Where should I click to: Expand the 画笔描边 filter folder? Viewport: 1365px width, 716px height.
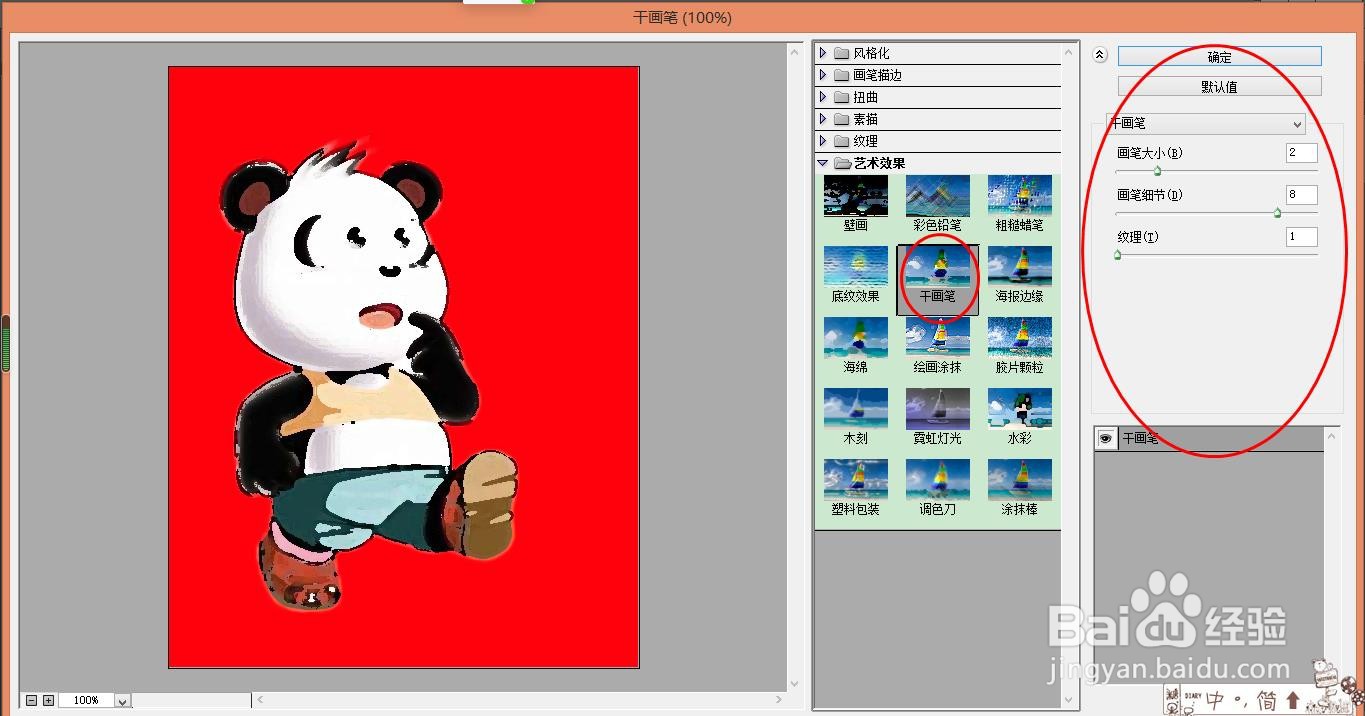[823, 75]
